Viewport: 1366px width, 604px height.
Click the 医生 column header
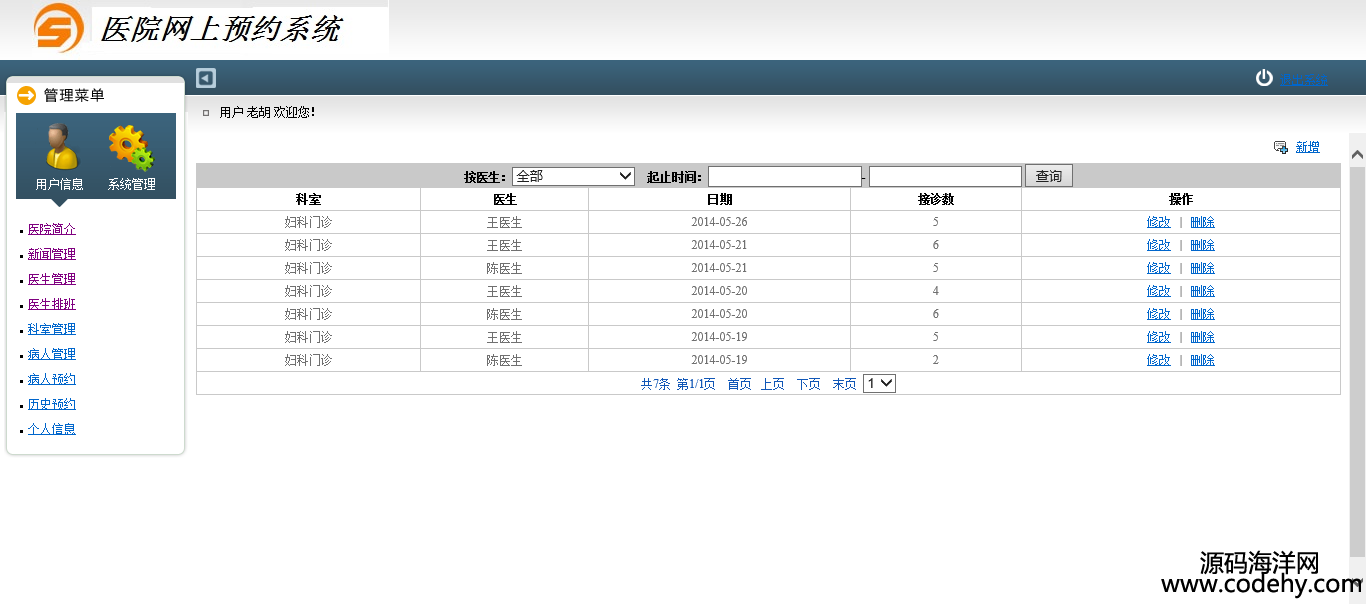point(504,199)
